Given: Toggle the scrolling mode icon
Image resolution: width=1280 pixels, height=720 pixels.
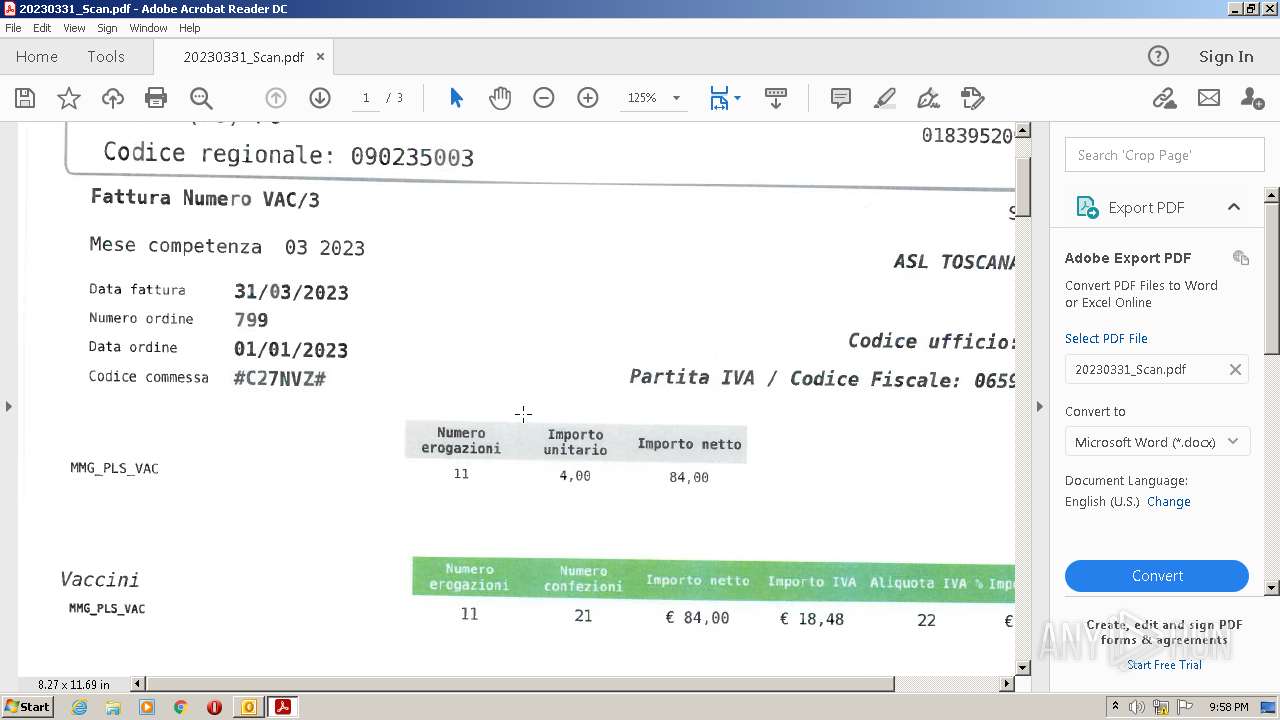Looking at the screenshot, I should [776, 98].
